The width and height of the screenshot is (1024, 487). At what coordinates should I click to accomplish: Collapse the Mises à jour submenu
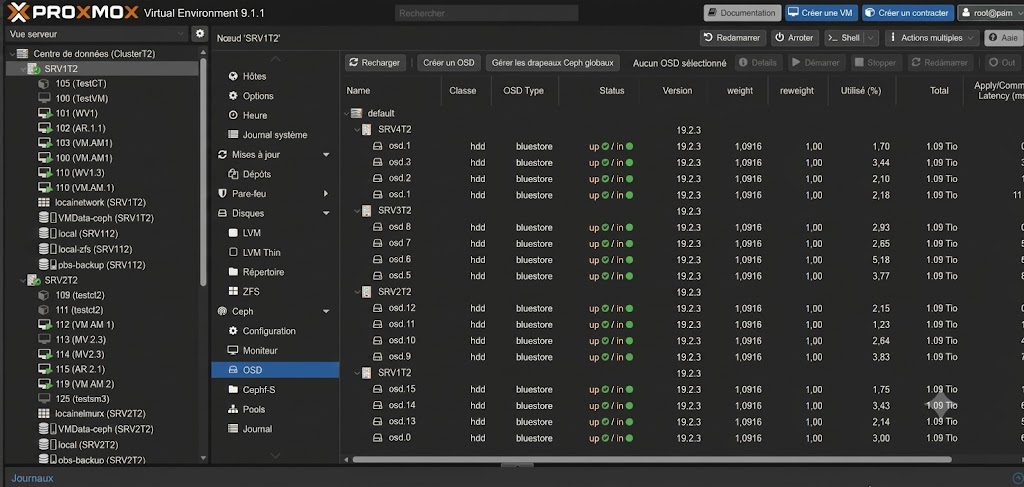click(x=326, y=155)
